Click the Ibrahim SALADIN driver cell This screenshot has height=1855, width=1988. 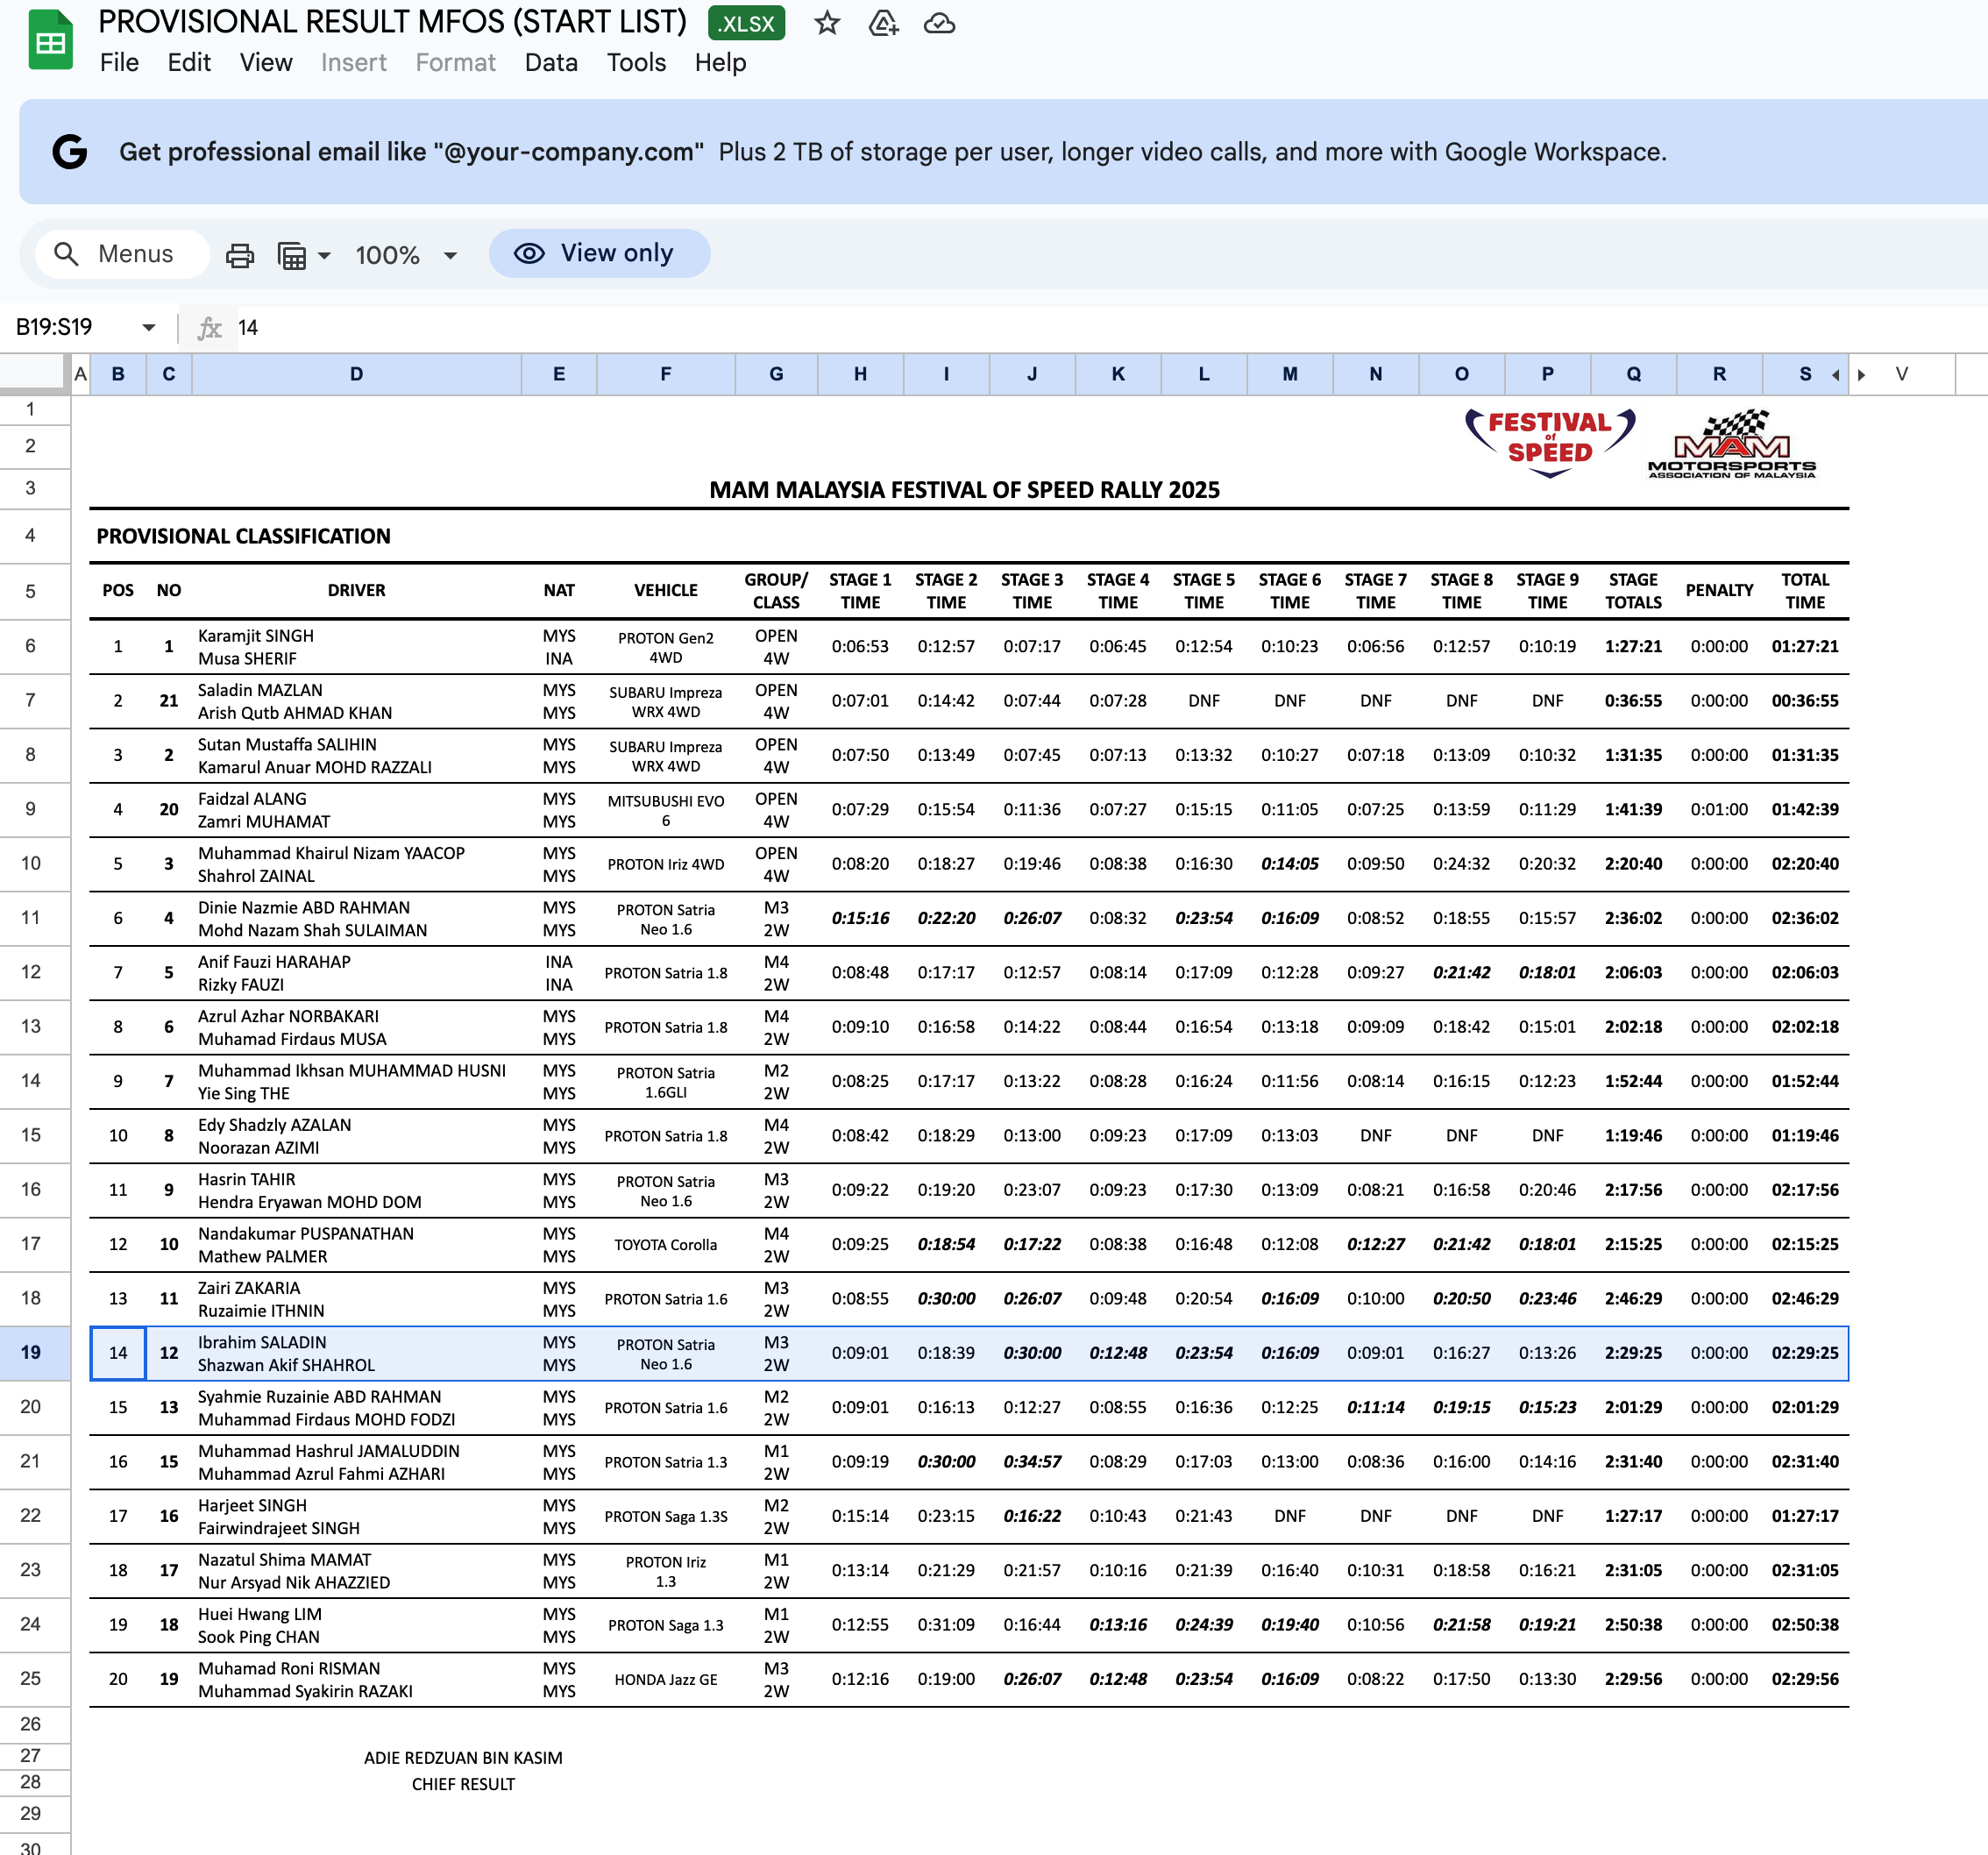click(x=356, y=1353)
